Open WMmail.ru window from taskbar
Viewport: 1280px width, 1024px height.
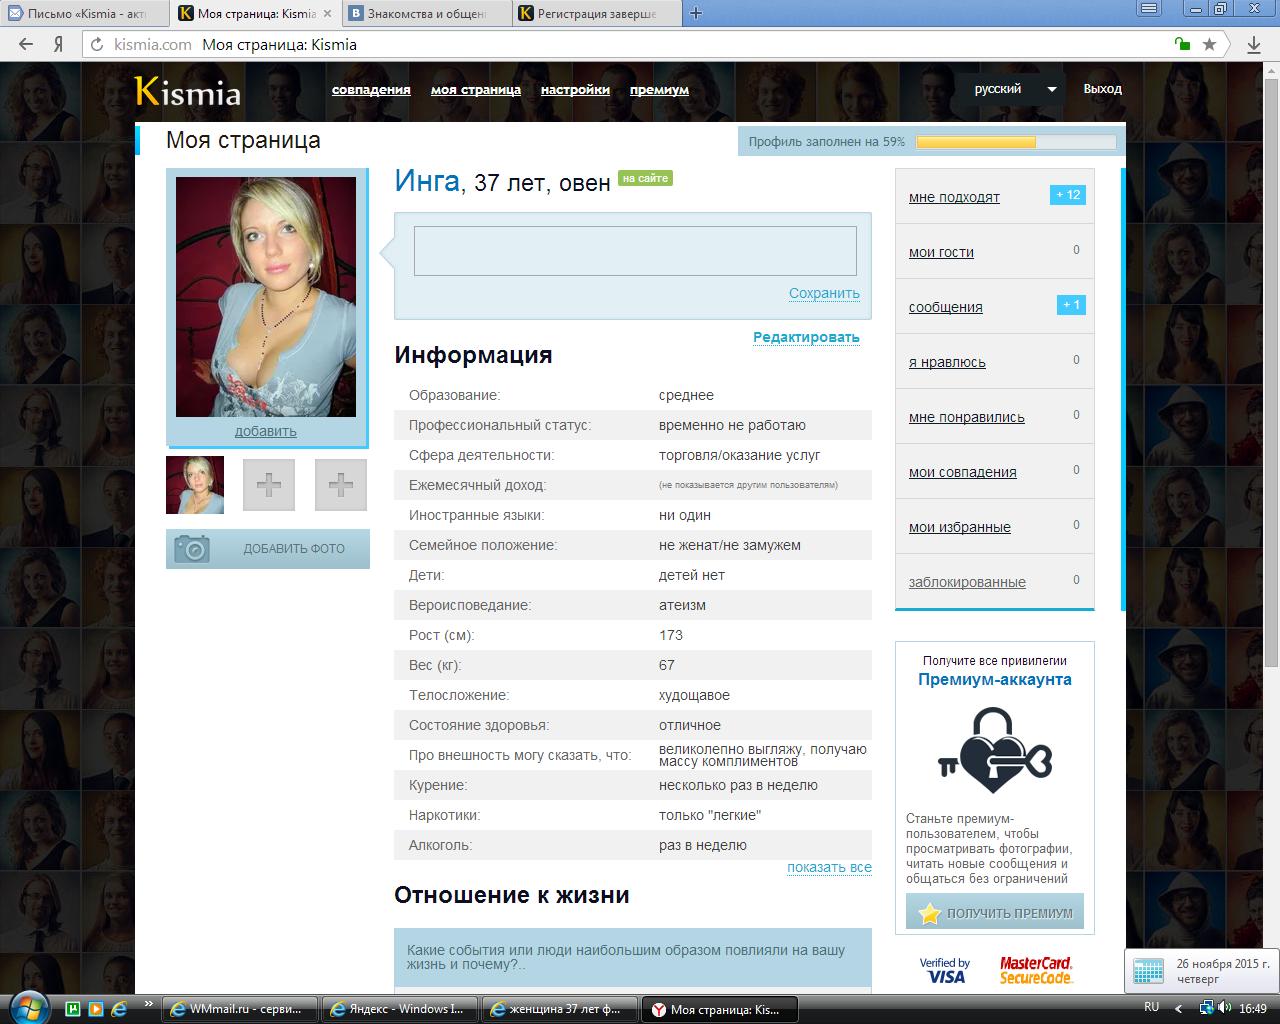(x=240, y=1009)
